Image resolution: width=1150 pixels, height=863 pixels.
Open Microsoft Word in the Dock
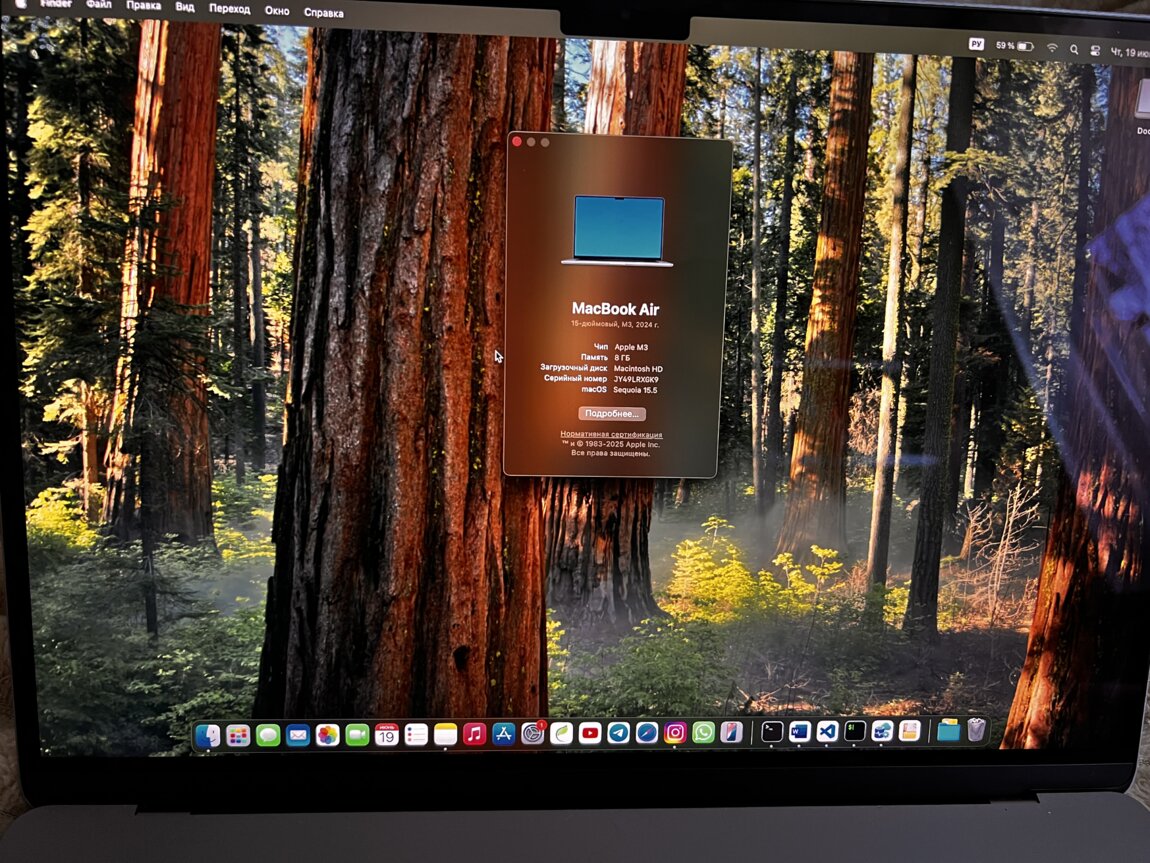[799, 731]
